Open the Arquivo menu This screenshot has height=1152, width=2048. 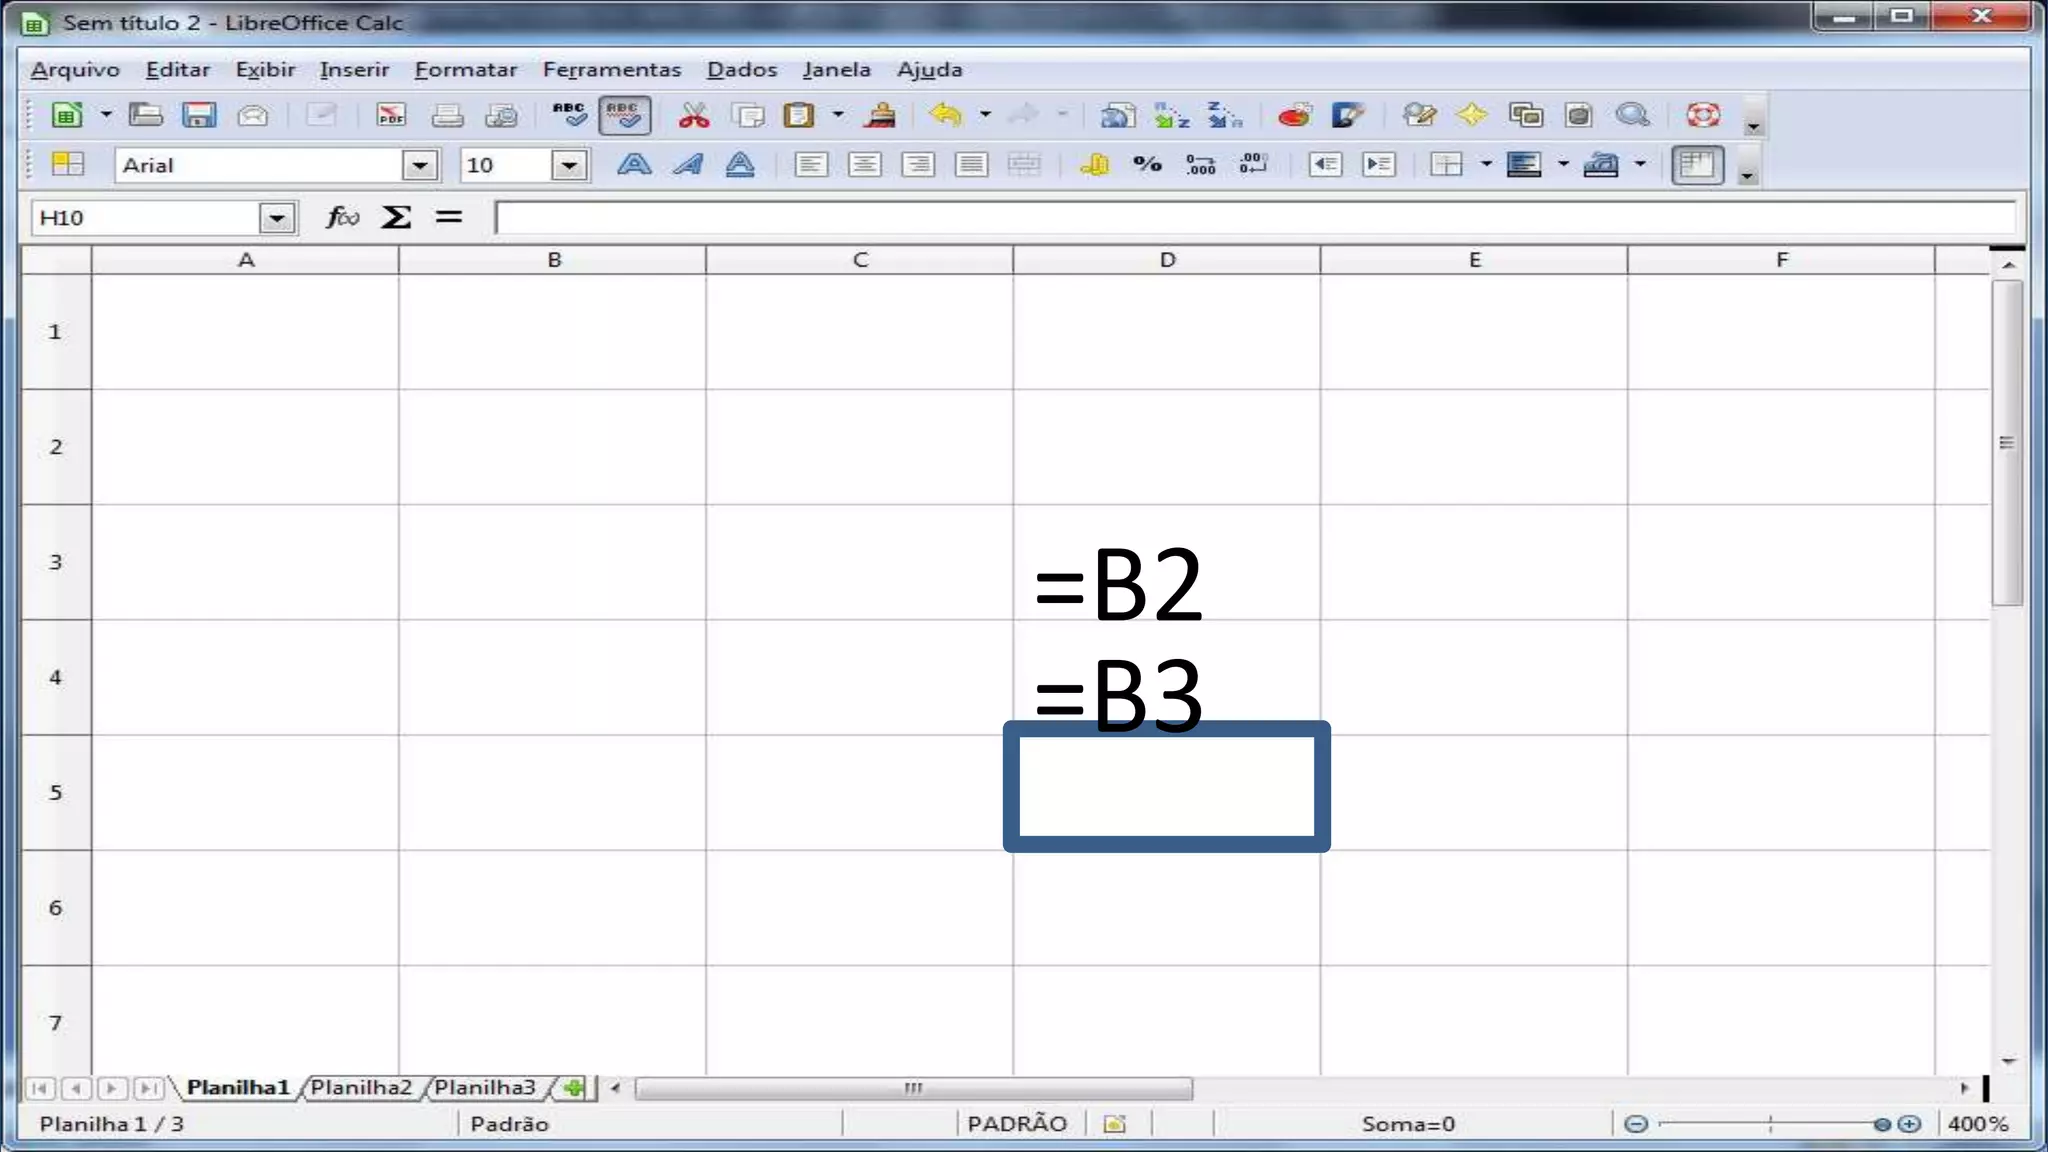[75, 70]
